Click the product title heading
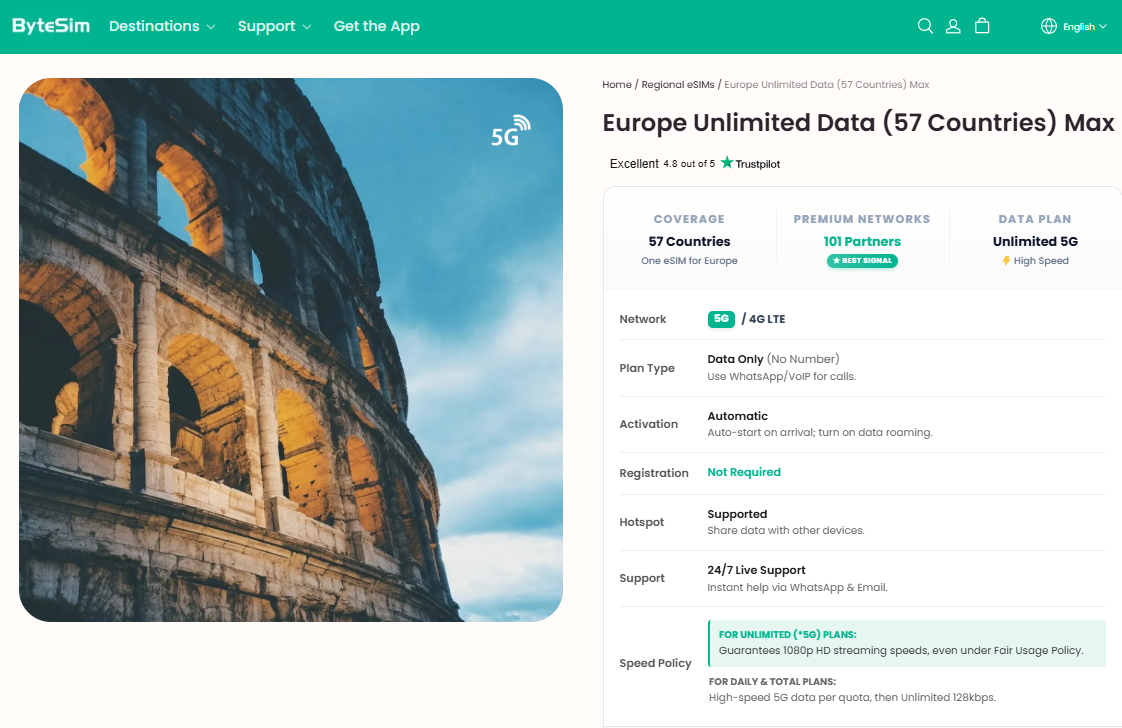Viewport: 1122px width, 728px height. pyautogui.click(x=858, y=122)
